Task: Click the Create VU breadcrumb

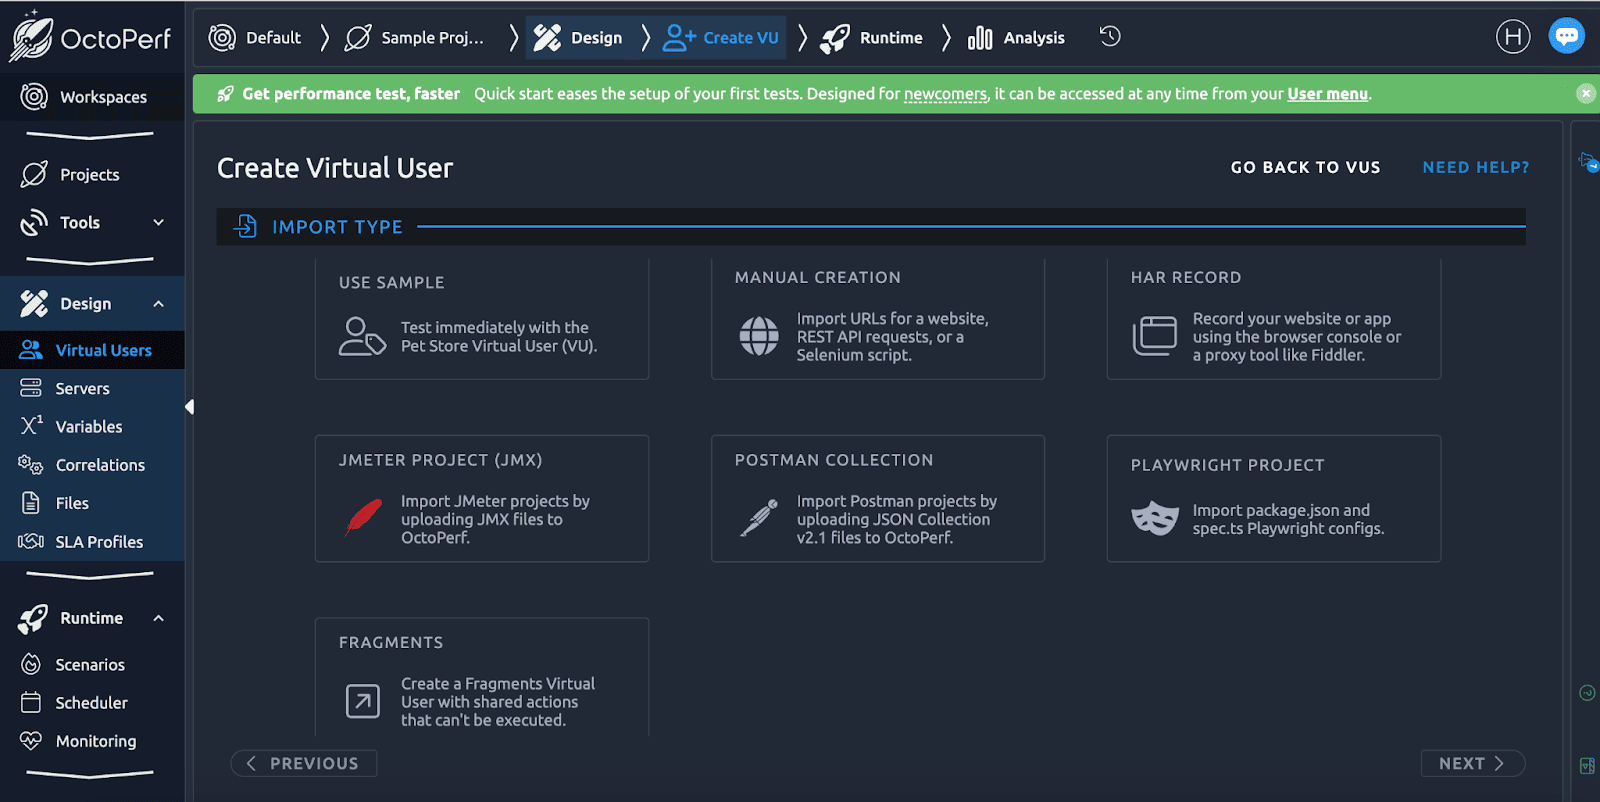Action: click(x=721, y=38)
